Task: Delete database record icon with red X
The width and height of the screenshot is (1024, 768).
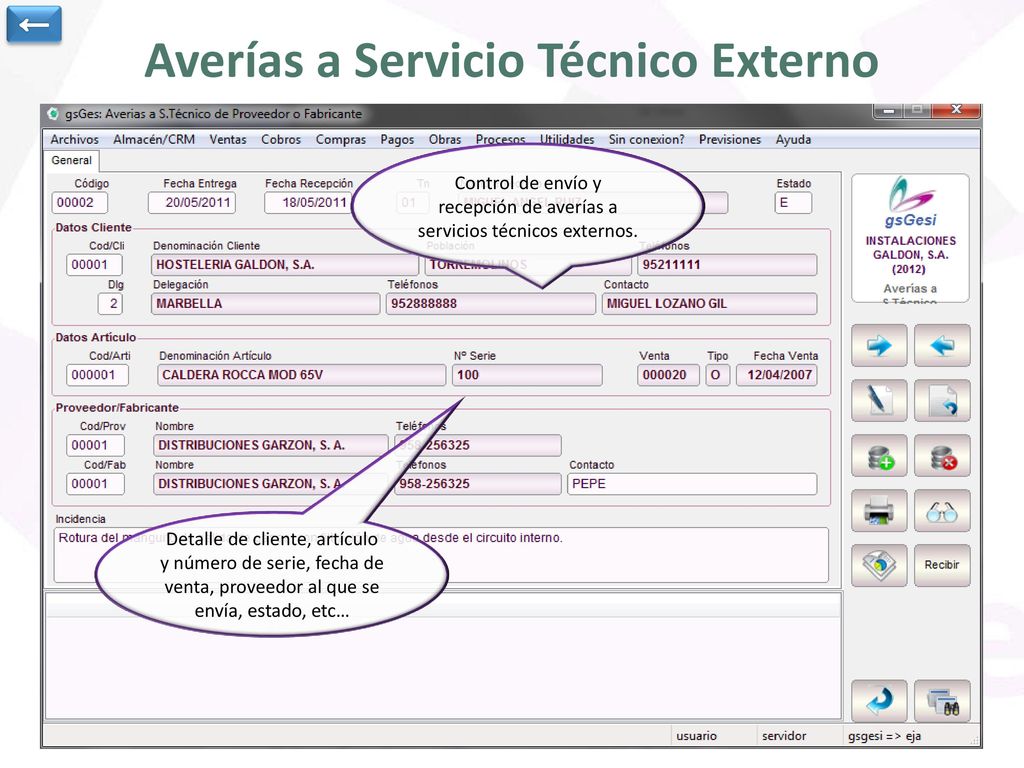Action: (x=942, y=455)
